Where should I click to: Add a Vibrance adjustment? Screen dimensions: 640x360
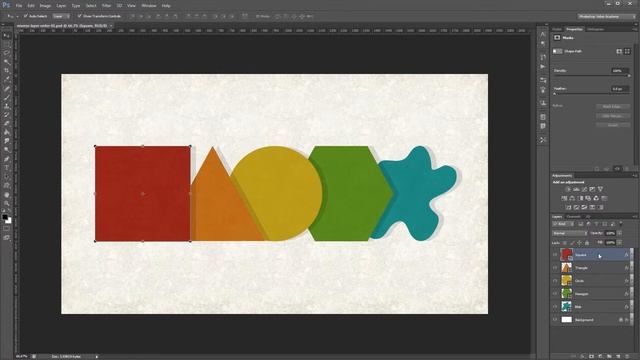pos(600,189)
